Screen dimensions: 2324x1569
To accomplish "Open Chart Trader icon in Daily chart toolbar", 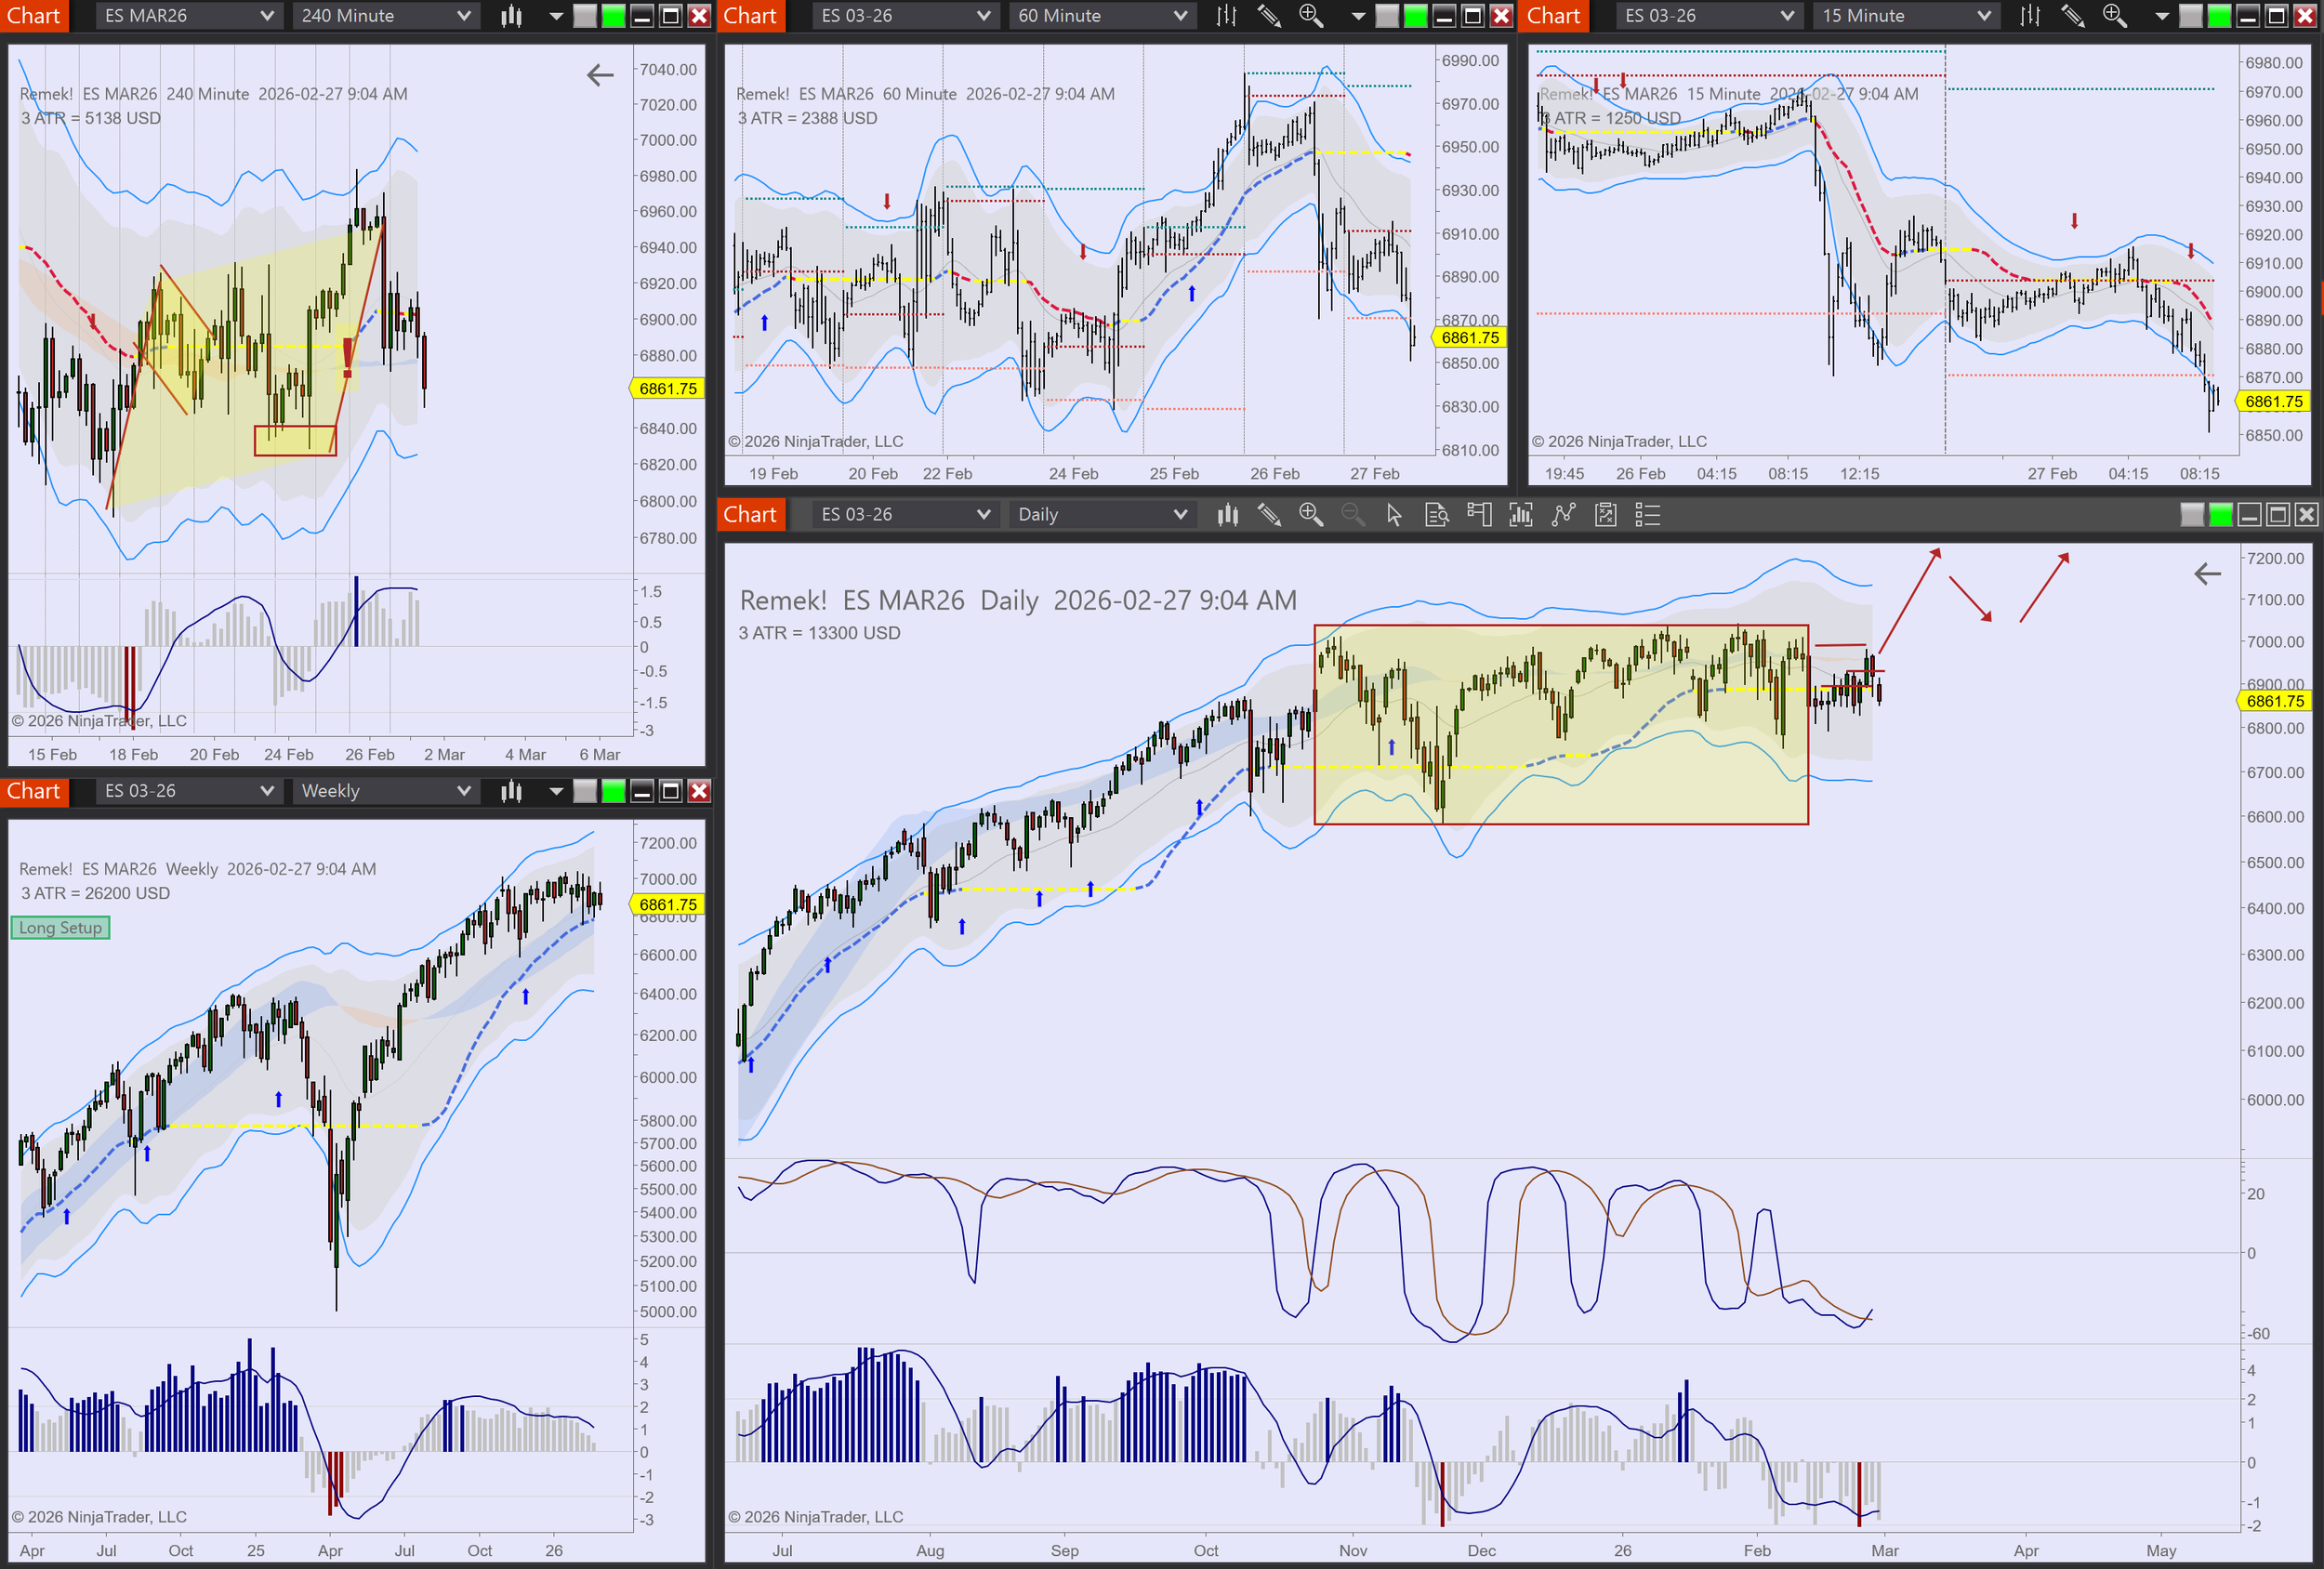I will [x=1479, y=515].
